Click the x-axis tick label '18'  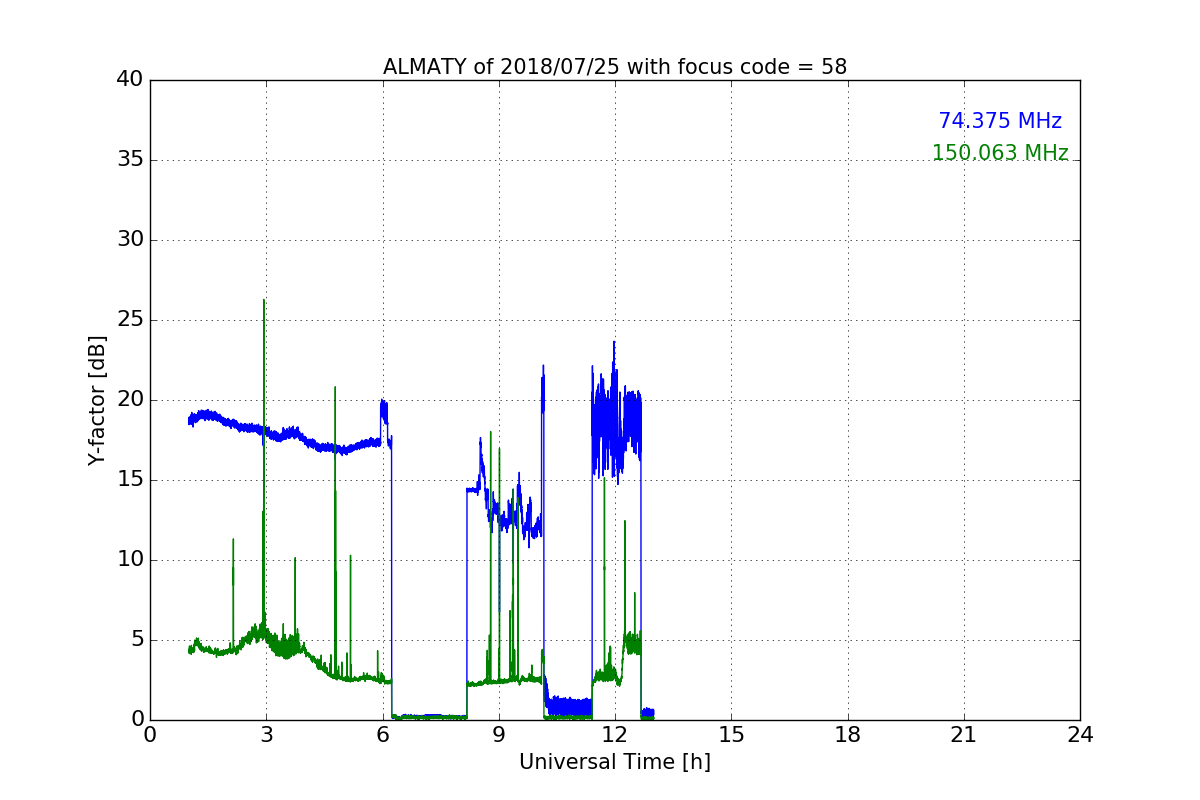click(848, 734)
